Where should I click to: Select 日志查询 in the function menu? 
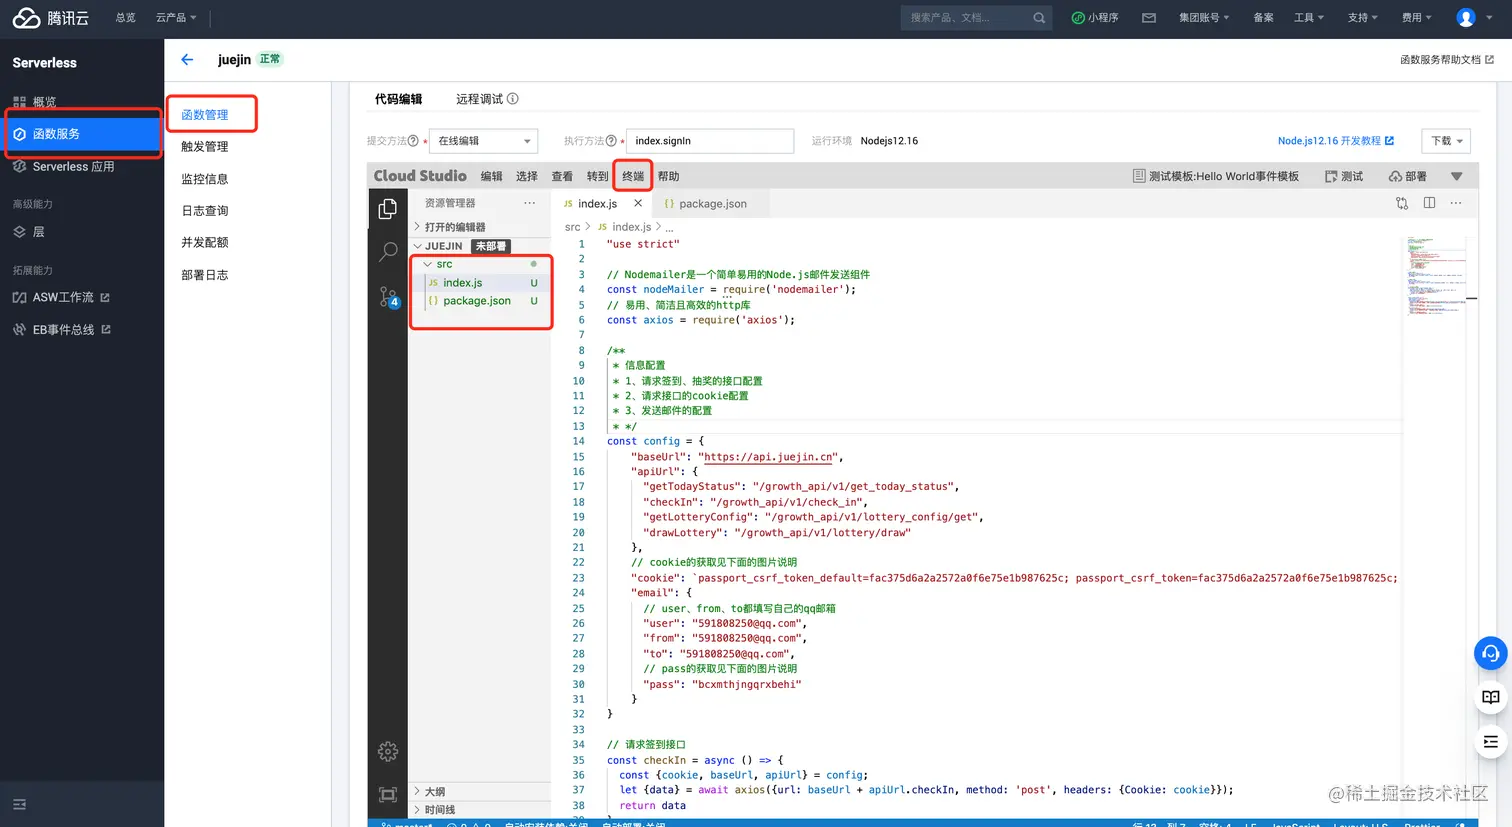click(x=205, y=211)
